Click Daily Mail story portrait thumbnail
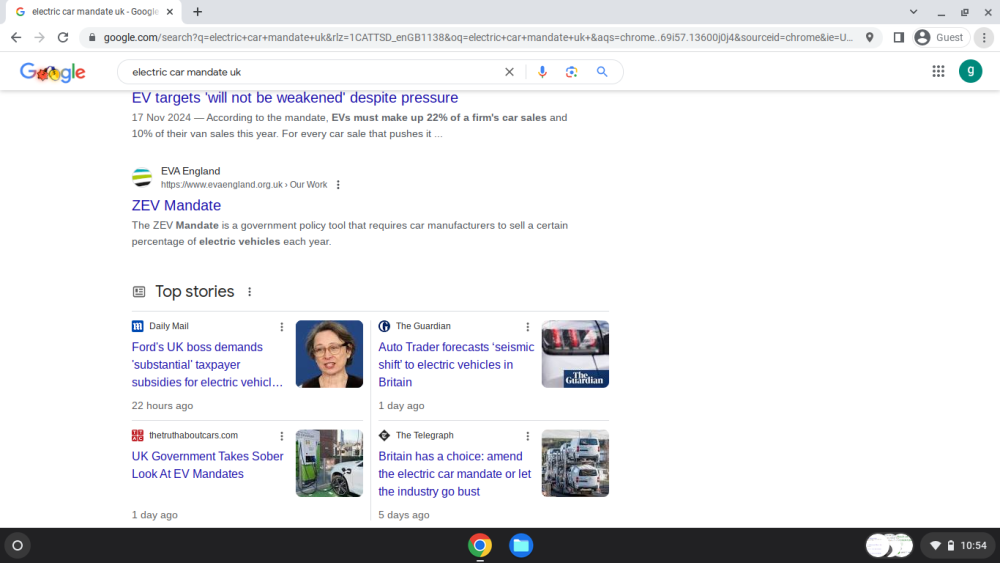 [x=329, y=354]
